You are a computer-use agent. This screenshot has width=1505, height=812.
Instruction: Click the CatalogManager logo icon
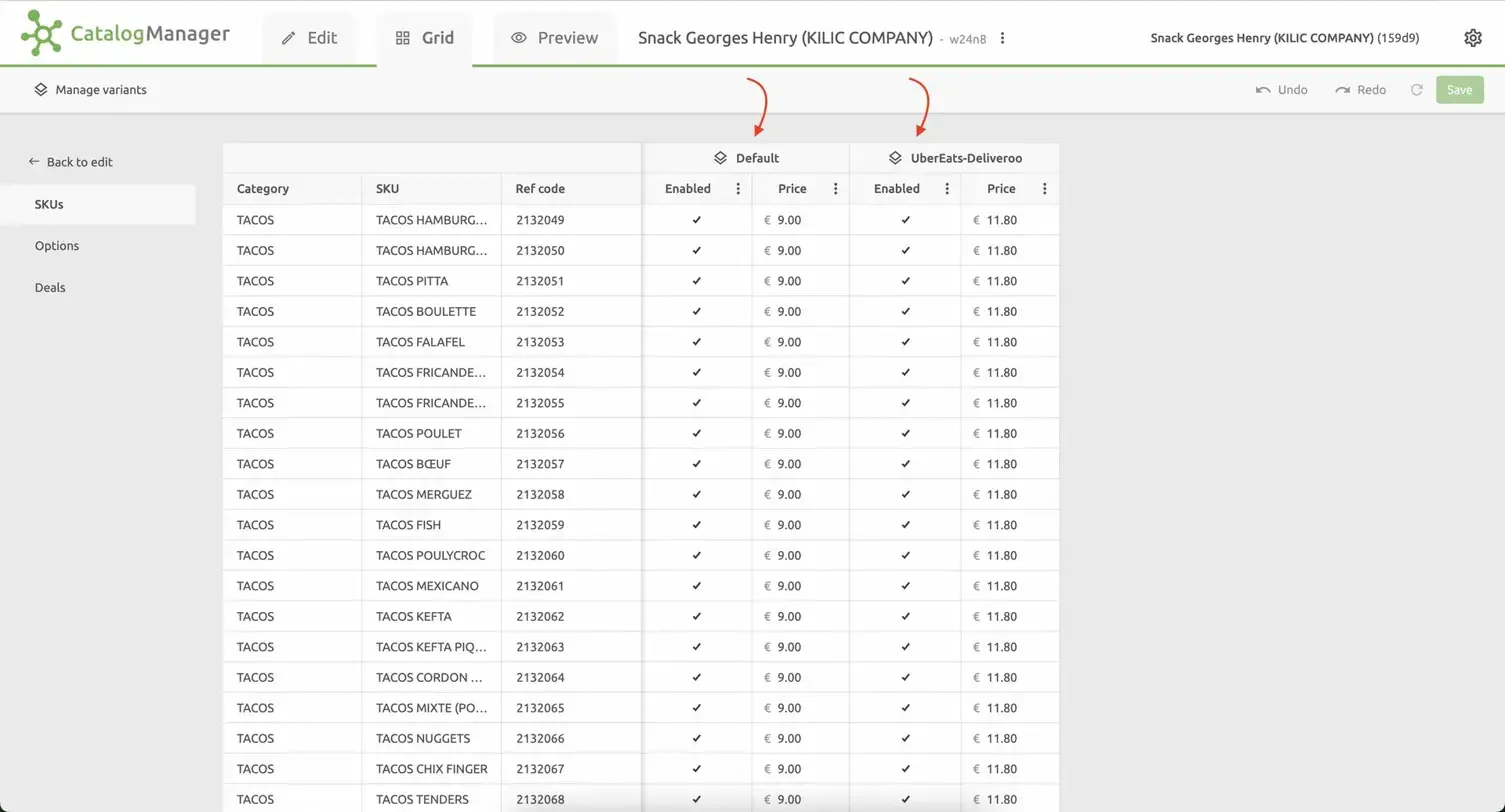coord(42,33)
